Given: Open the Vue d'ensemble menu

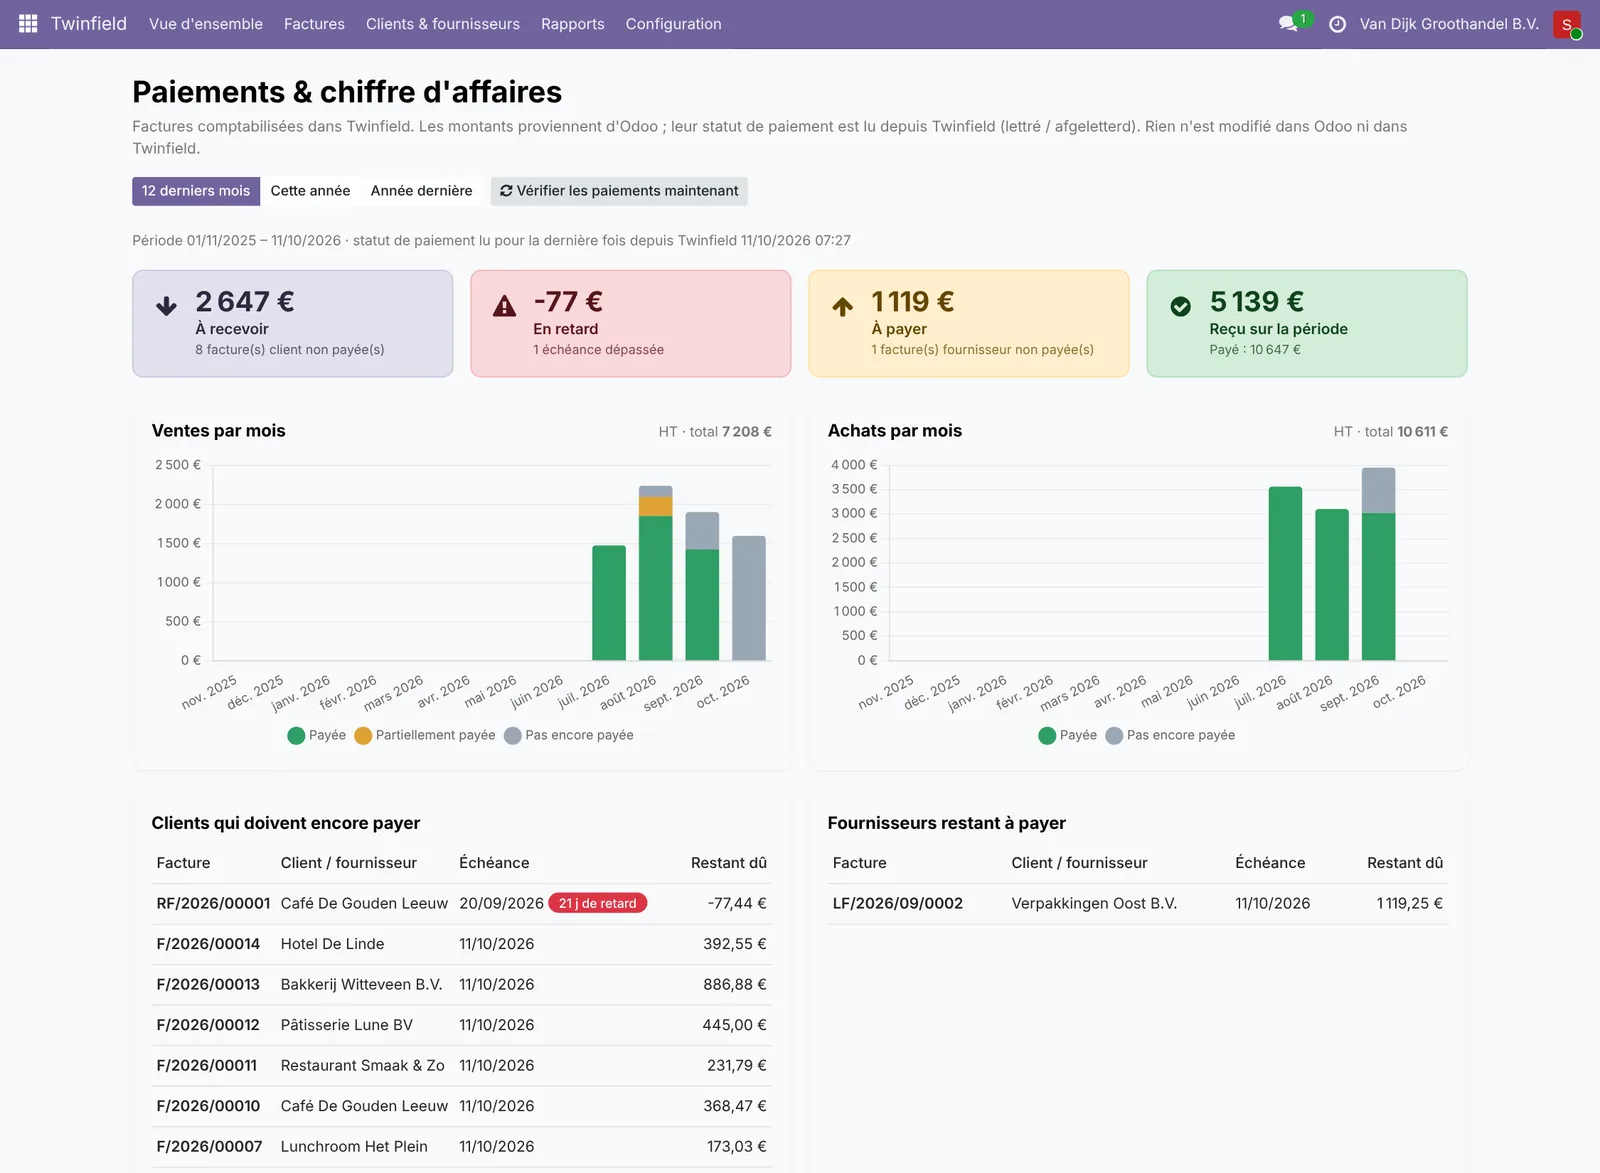Looking at the screenshot, I should [206, 24].
